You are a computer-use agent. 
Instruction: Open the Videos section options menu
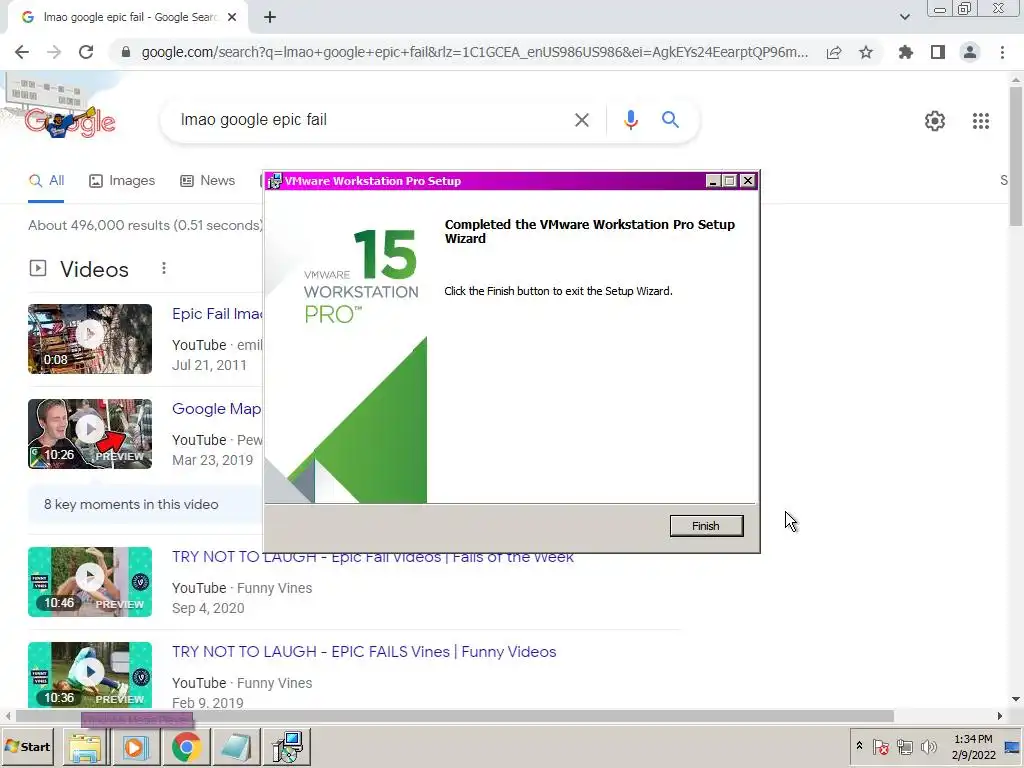(164, 268)
